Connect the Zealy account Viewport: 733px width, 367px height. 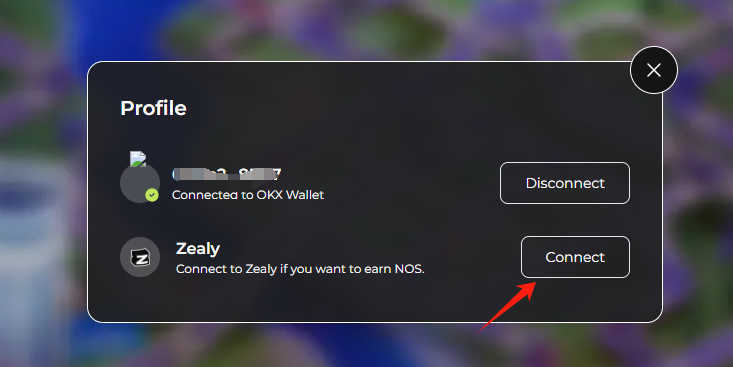click(575, 257)
